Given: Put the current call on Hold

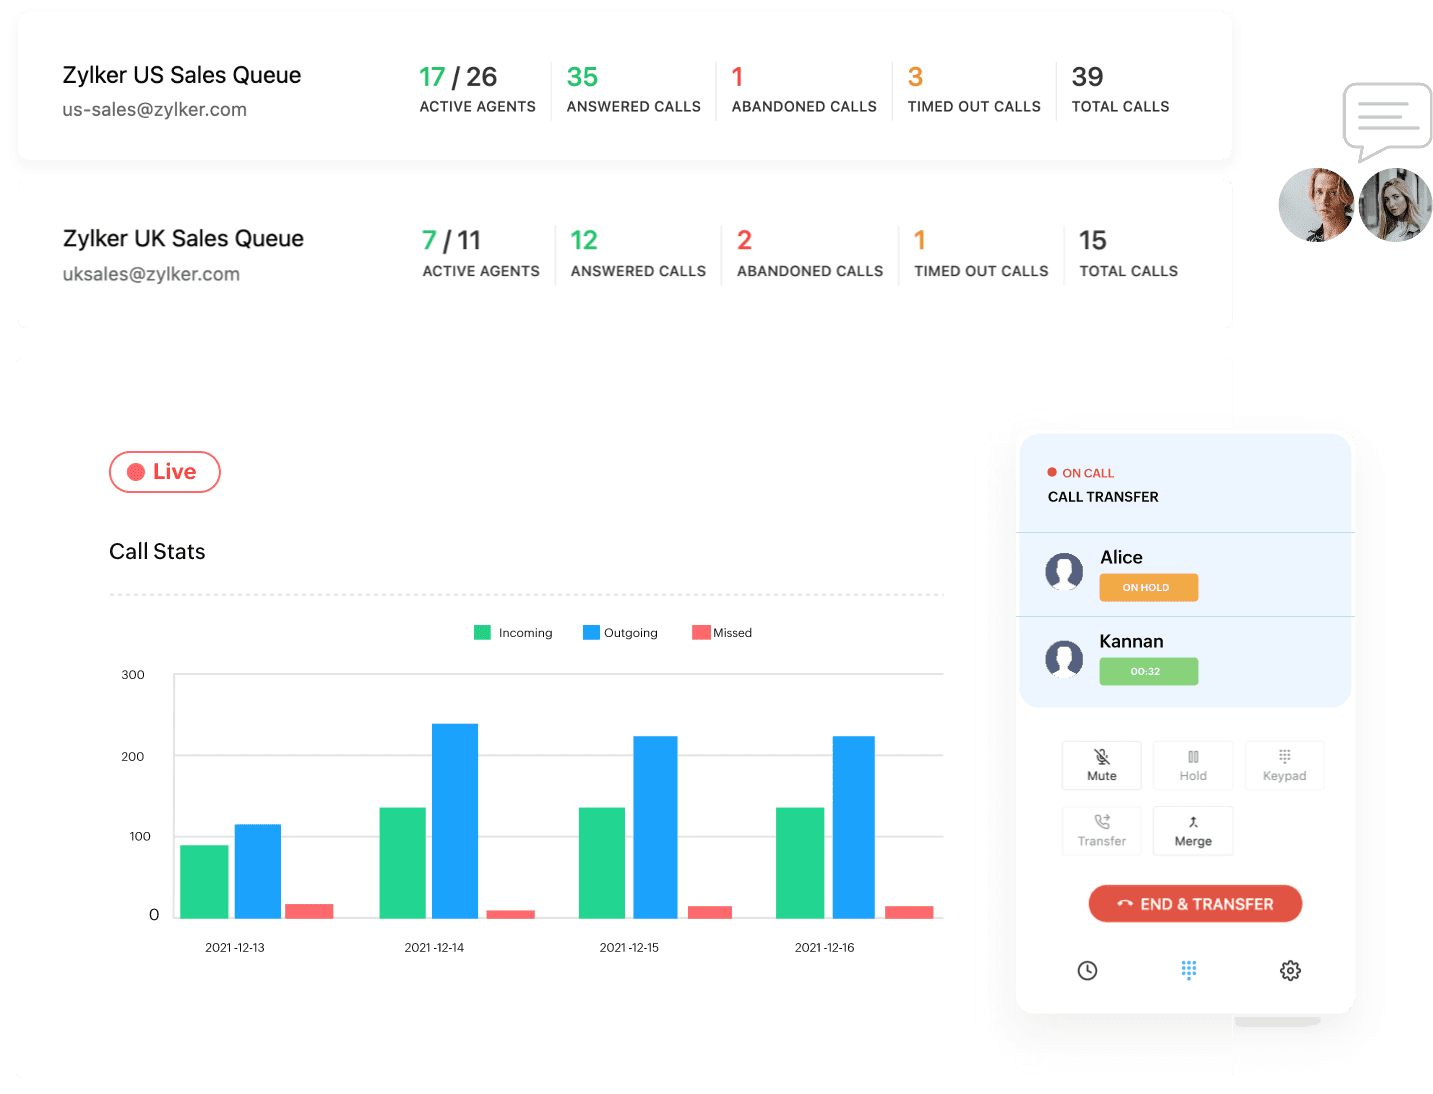Looking at the screenshot, I should (1192, 765).
